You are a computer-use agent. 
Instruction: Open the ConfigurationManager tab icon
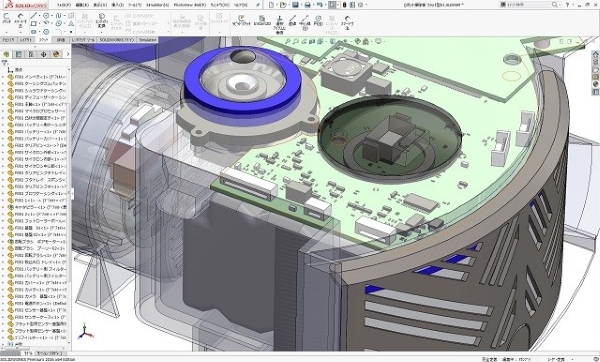click(x=31, y=54)
